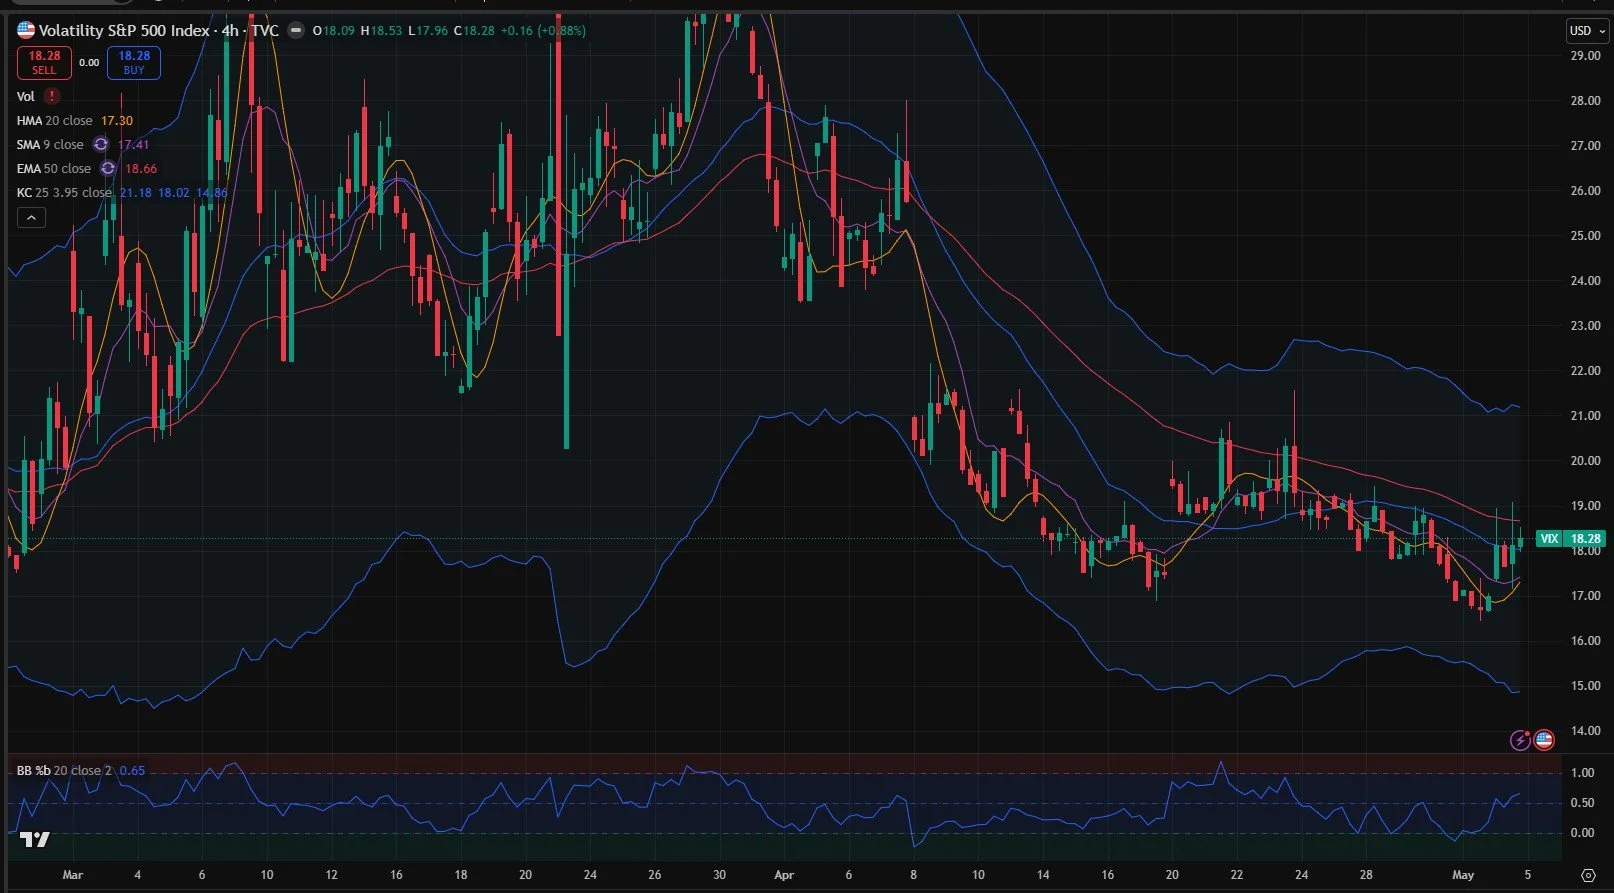The height and width of the screenshot is (893, 1614).
Task: Click the SMA value 17.41 in legend
Action: coord(133,145)
